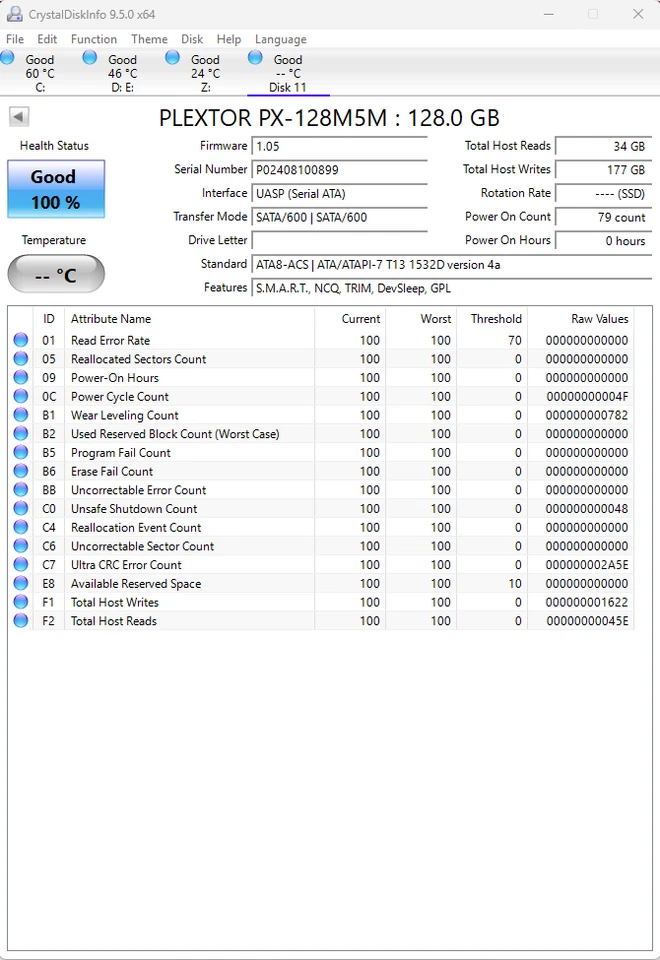Click Total Host Writes value 177 GB
The image size is (660, 960).
tap(603, 170)
